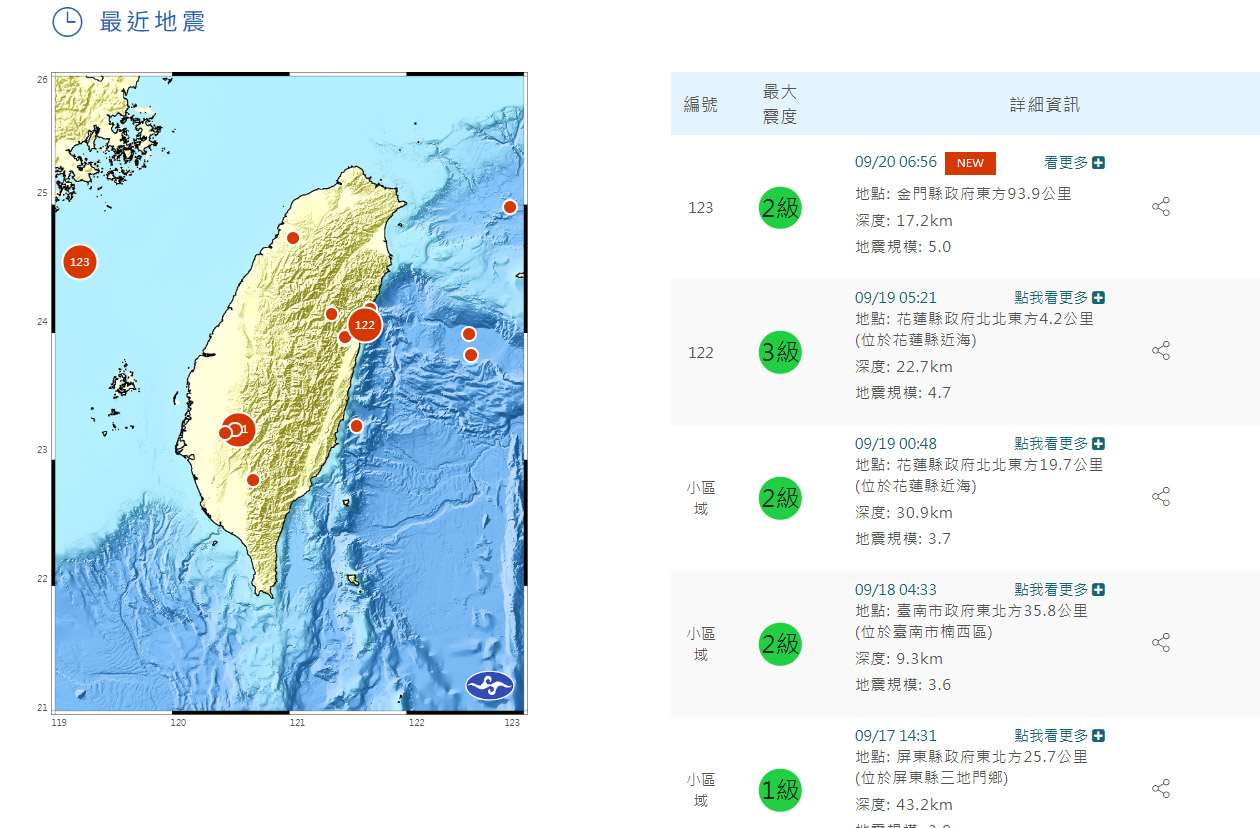Expand 點我看更多 for the 09/17 14:31 quake
Image resolution: width=1260 pixels, height=828 pixels.
coord(1059,735)
